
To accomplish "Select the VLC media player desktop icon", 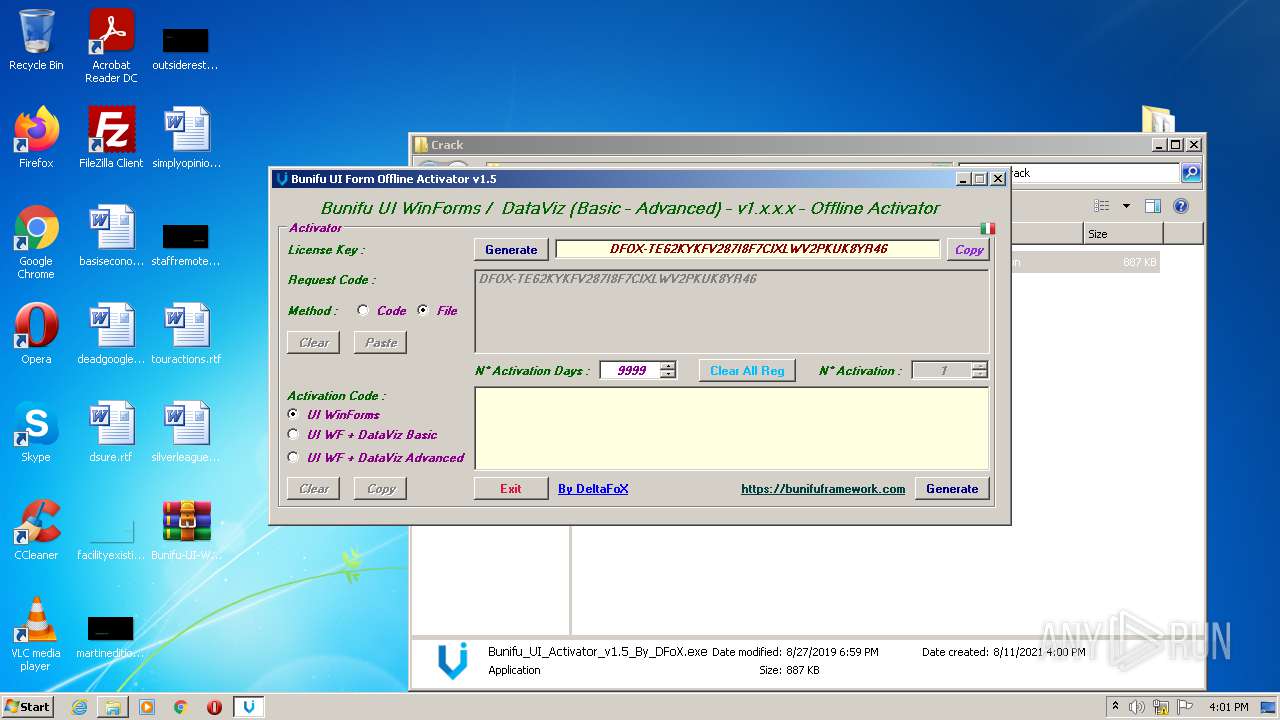I will pos(36,634).
